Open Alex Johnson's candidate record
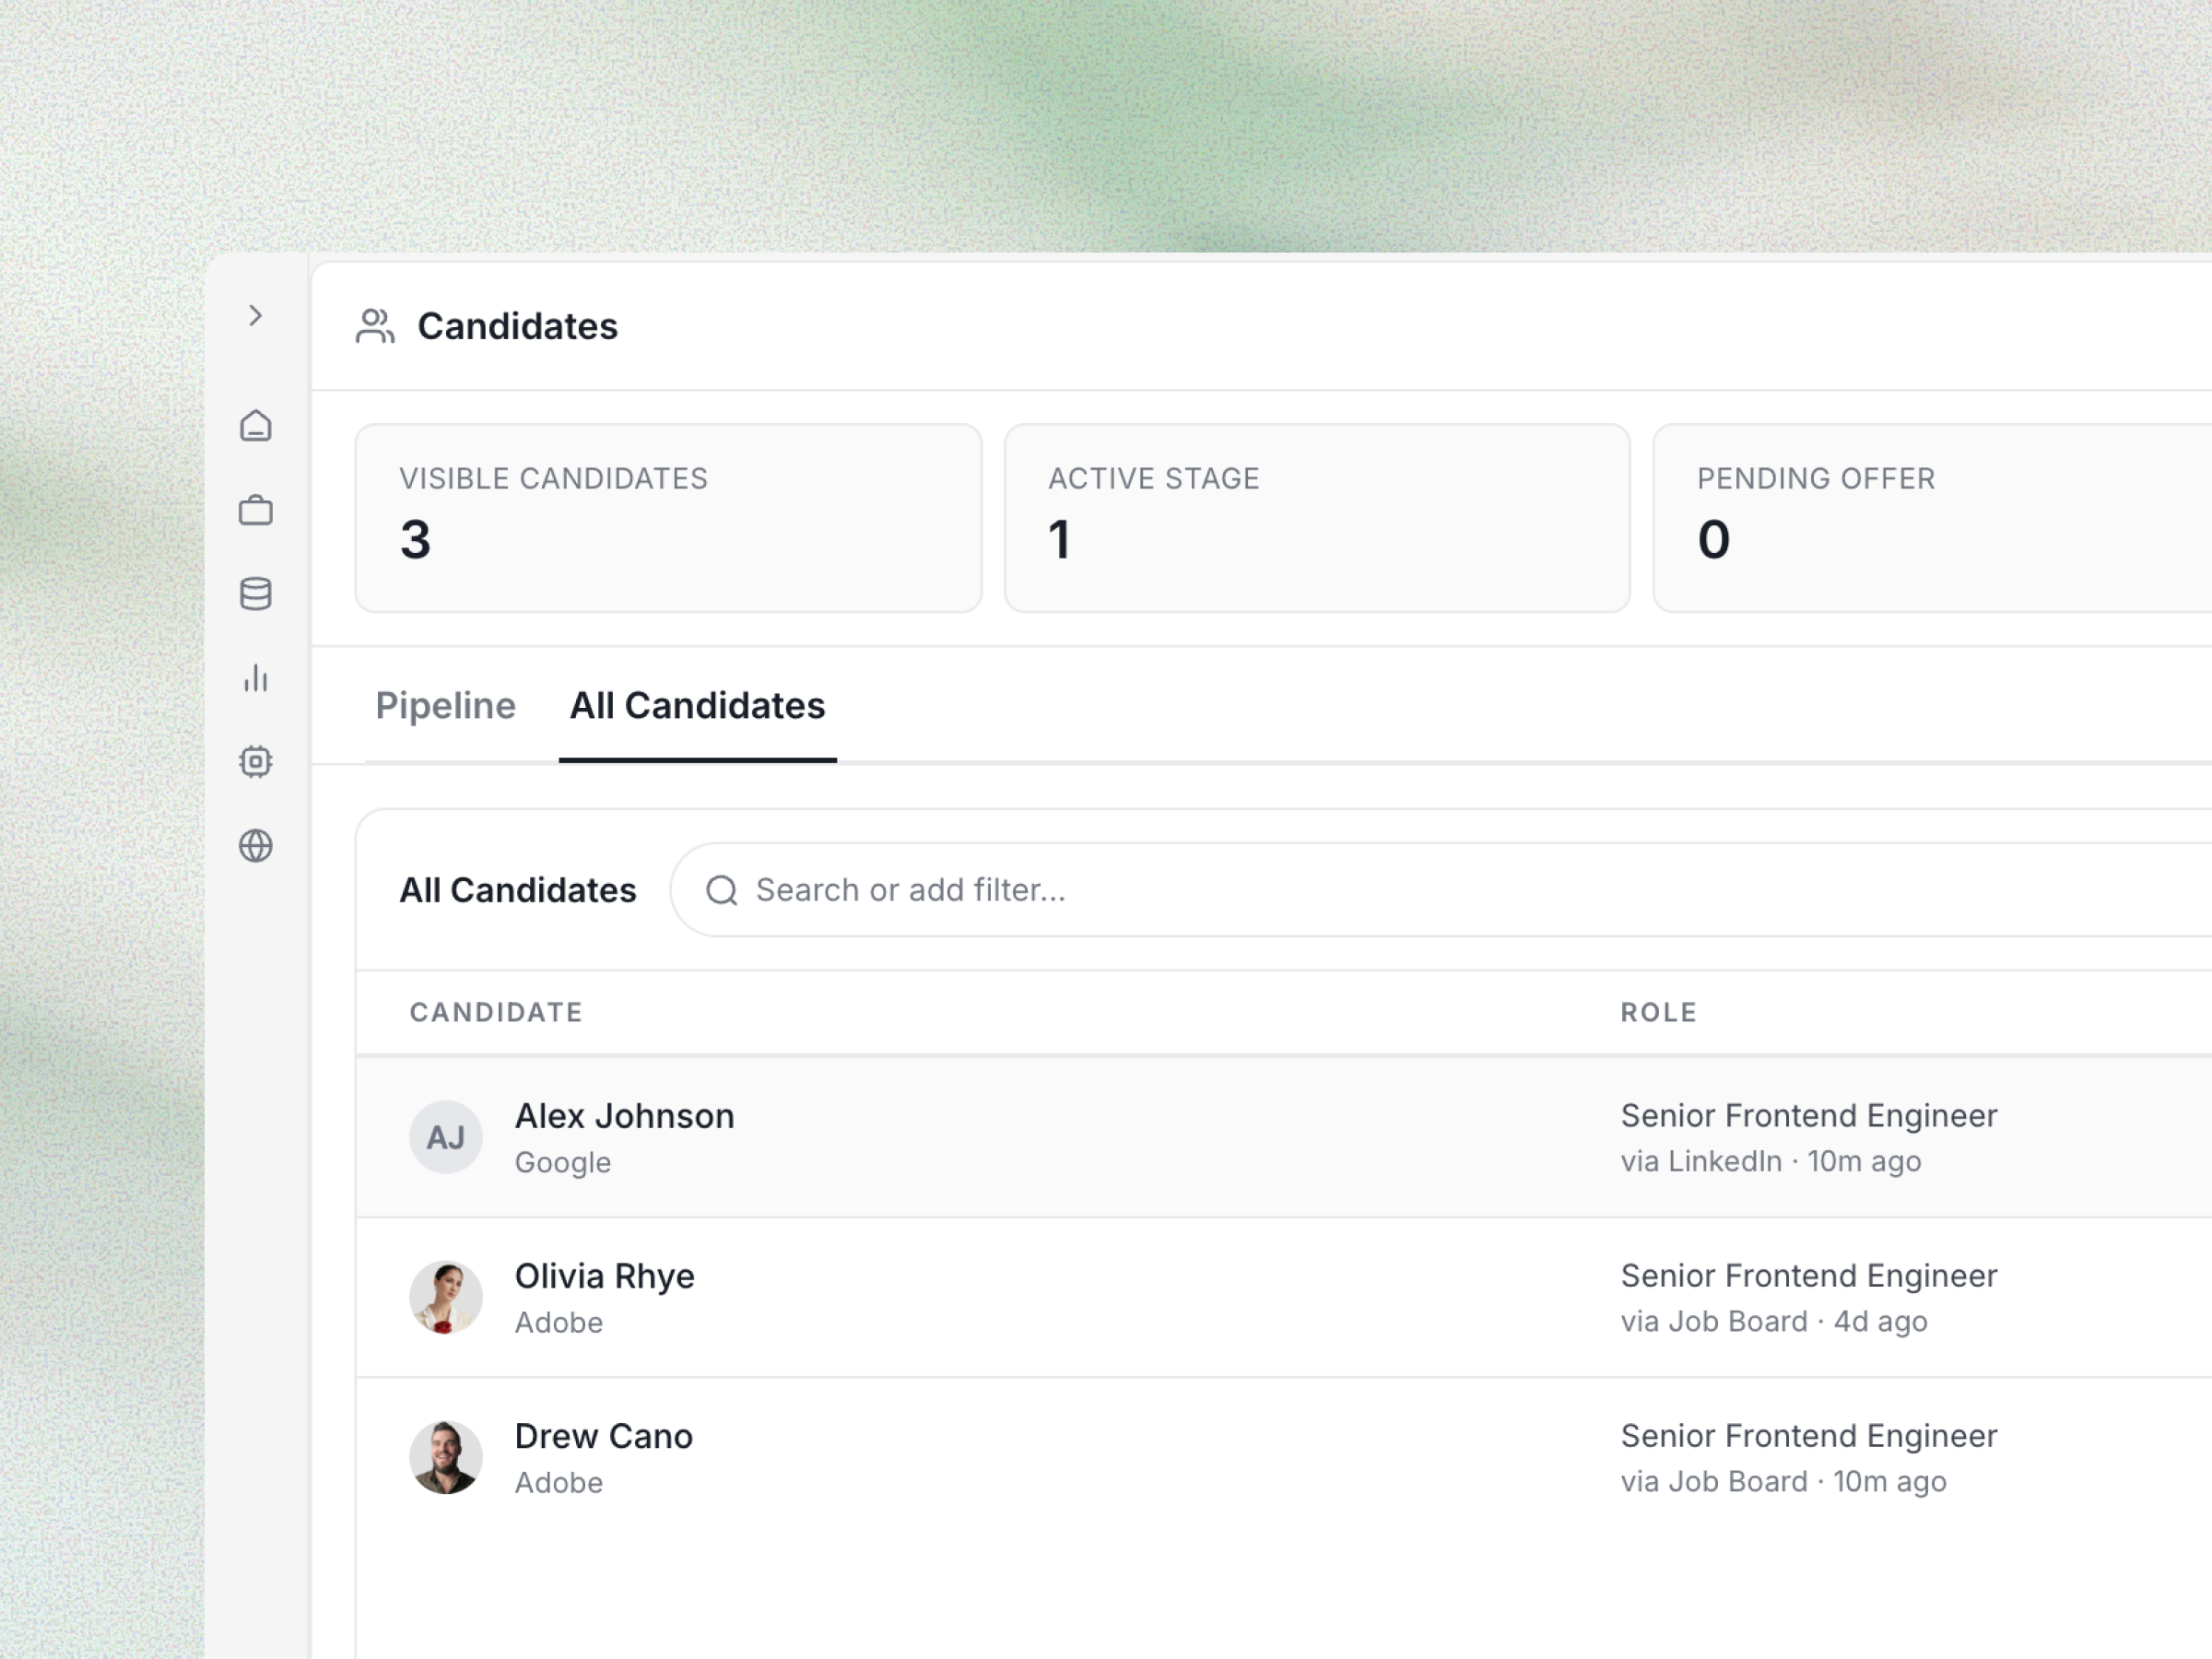Image resolution: width=2212 pixels, height=1659 pixels. pos(624,1116)
